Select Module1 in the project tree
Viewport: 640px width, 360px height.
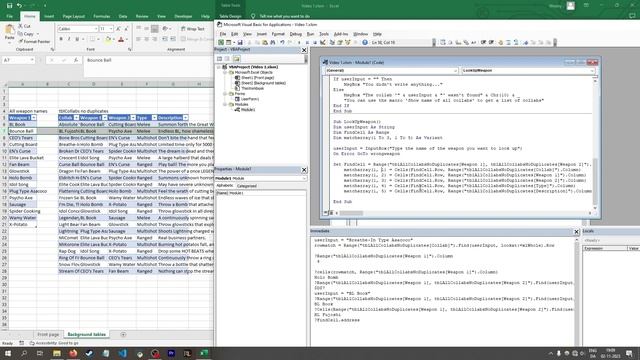[247, 110]
